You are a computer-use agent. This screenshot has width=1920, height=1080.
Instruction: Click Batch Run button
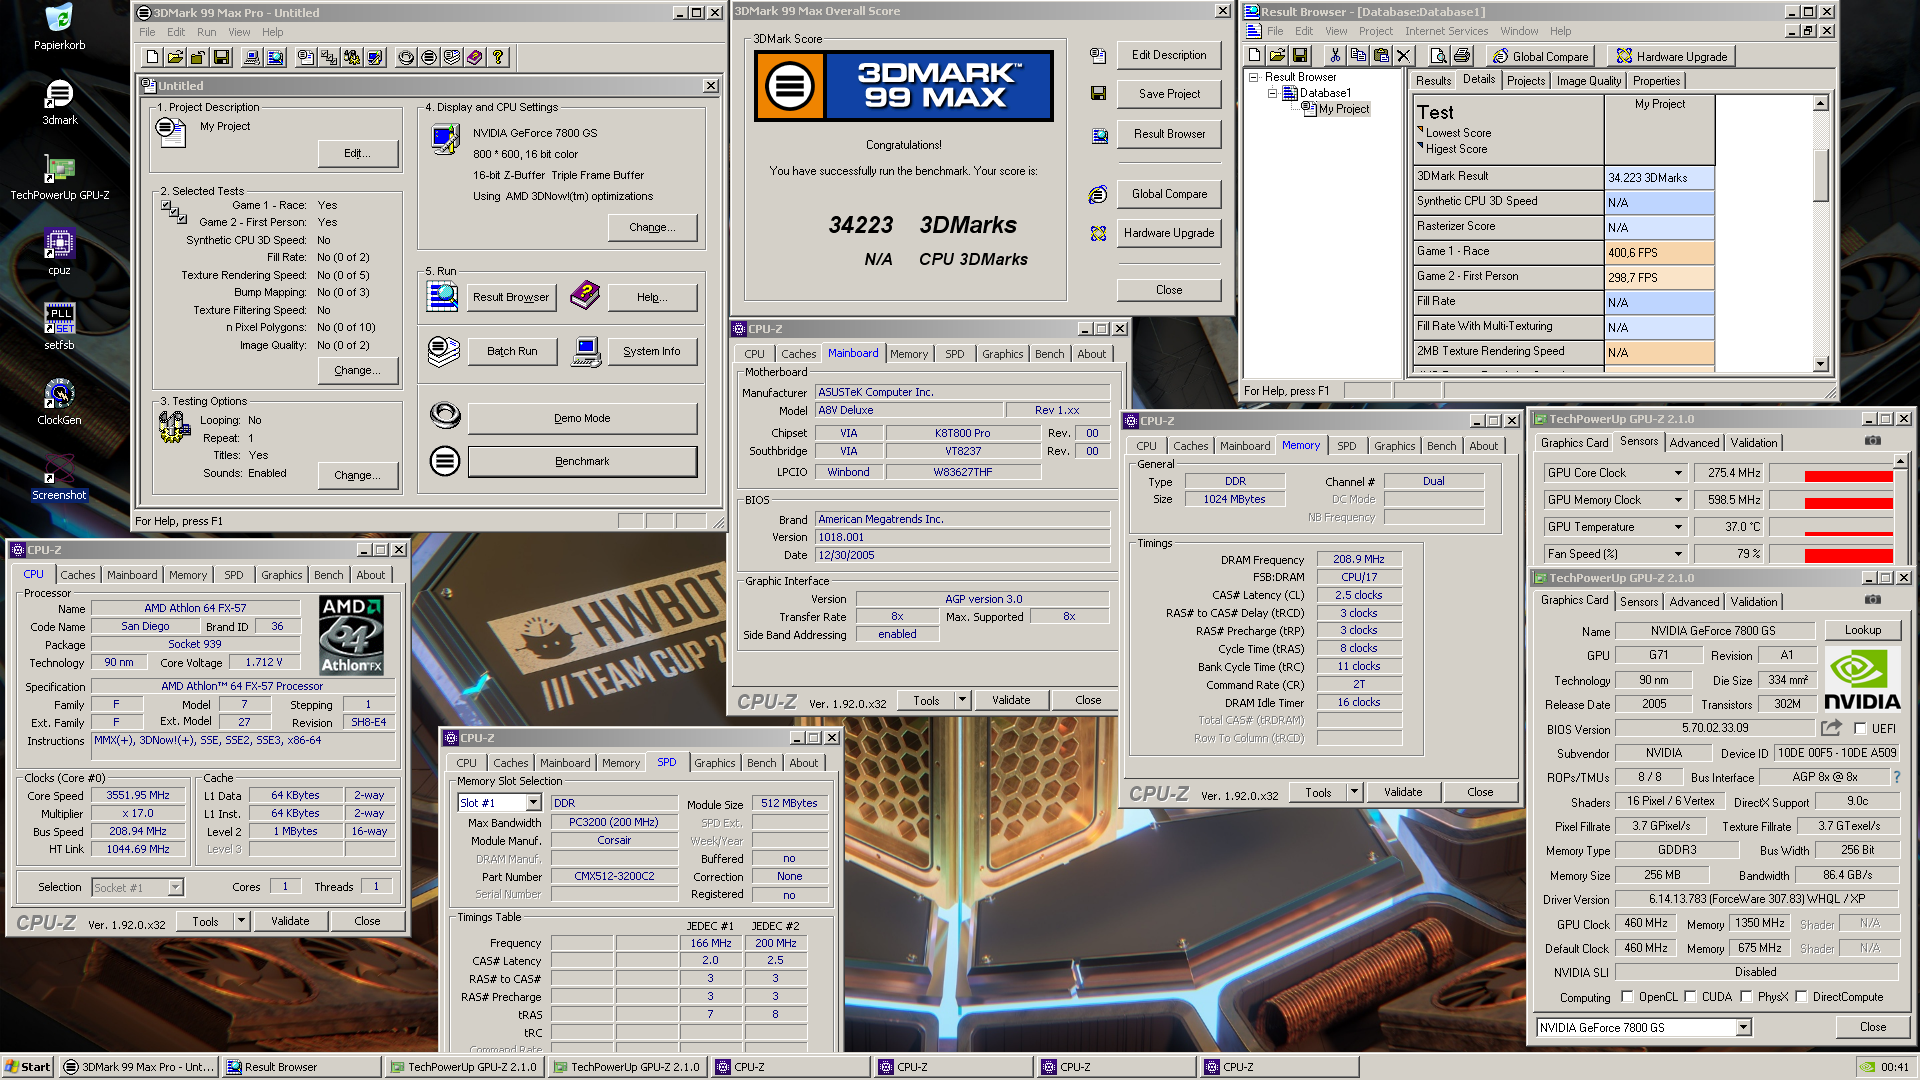pos(512,351)
